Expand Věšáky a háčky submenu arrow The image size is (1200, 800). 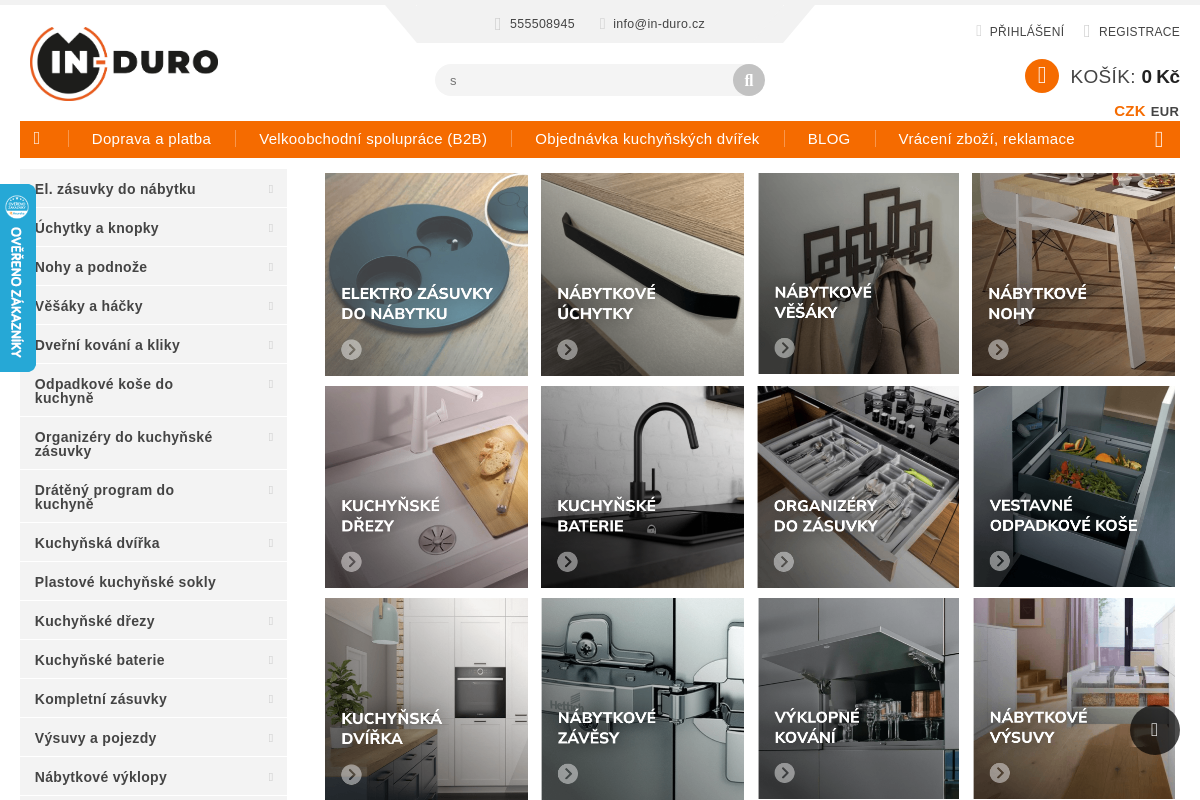tap(271, 306)
